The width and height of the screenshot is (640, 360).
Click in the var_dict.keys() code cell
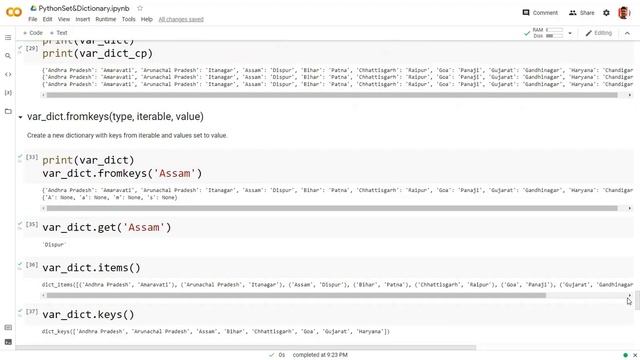88,315
